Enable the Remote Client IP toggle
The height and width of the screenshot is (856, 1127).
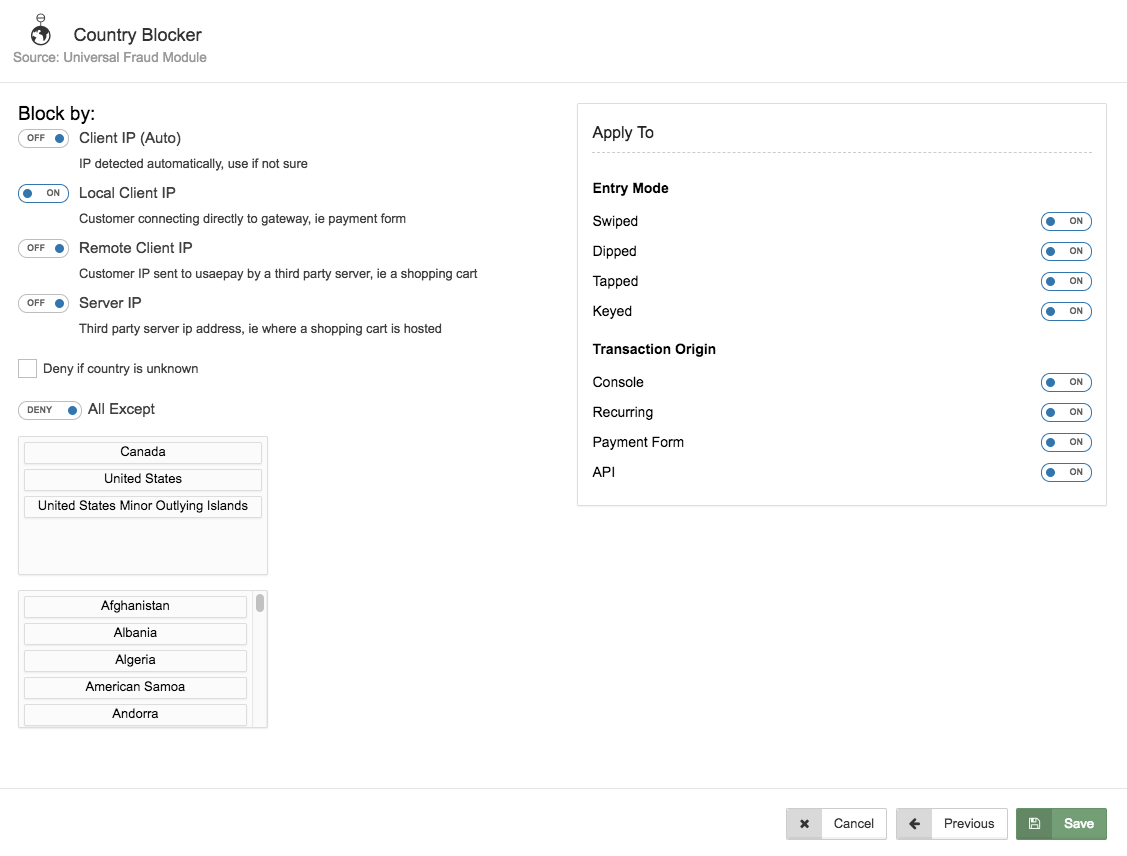click(x=43, y=248)
